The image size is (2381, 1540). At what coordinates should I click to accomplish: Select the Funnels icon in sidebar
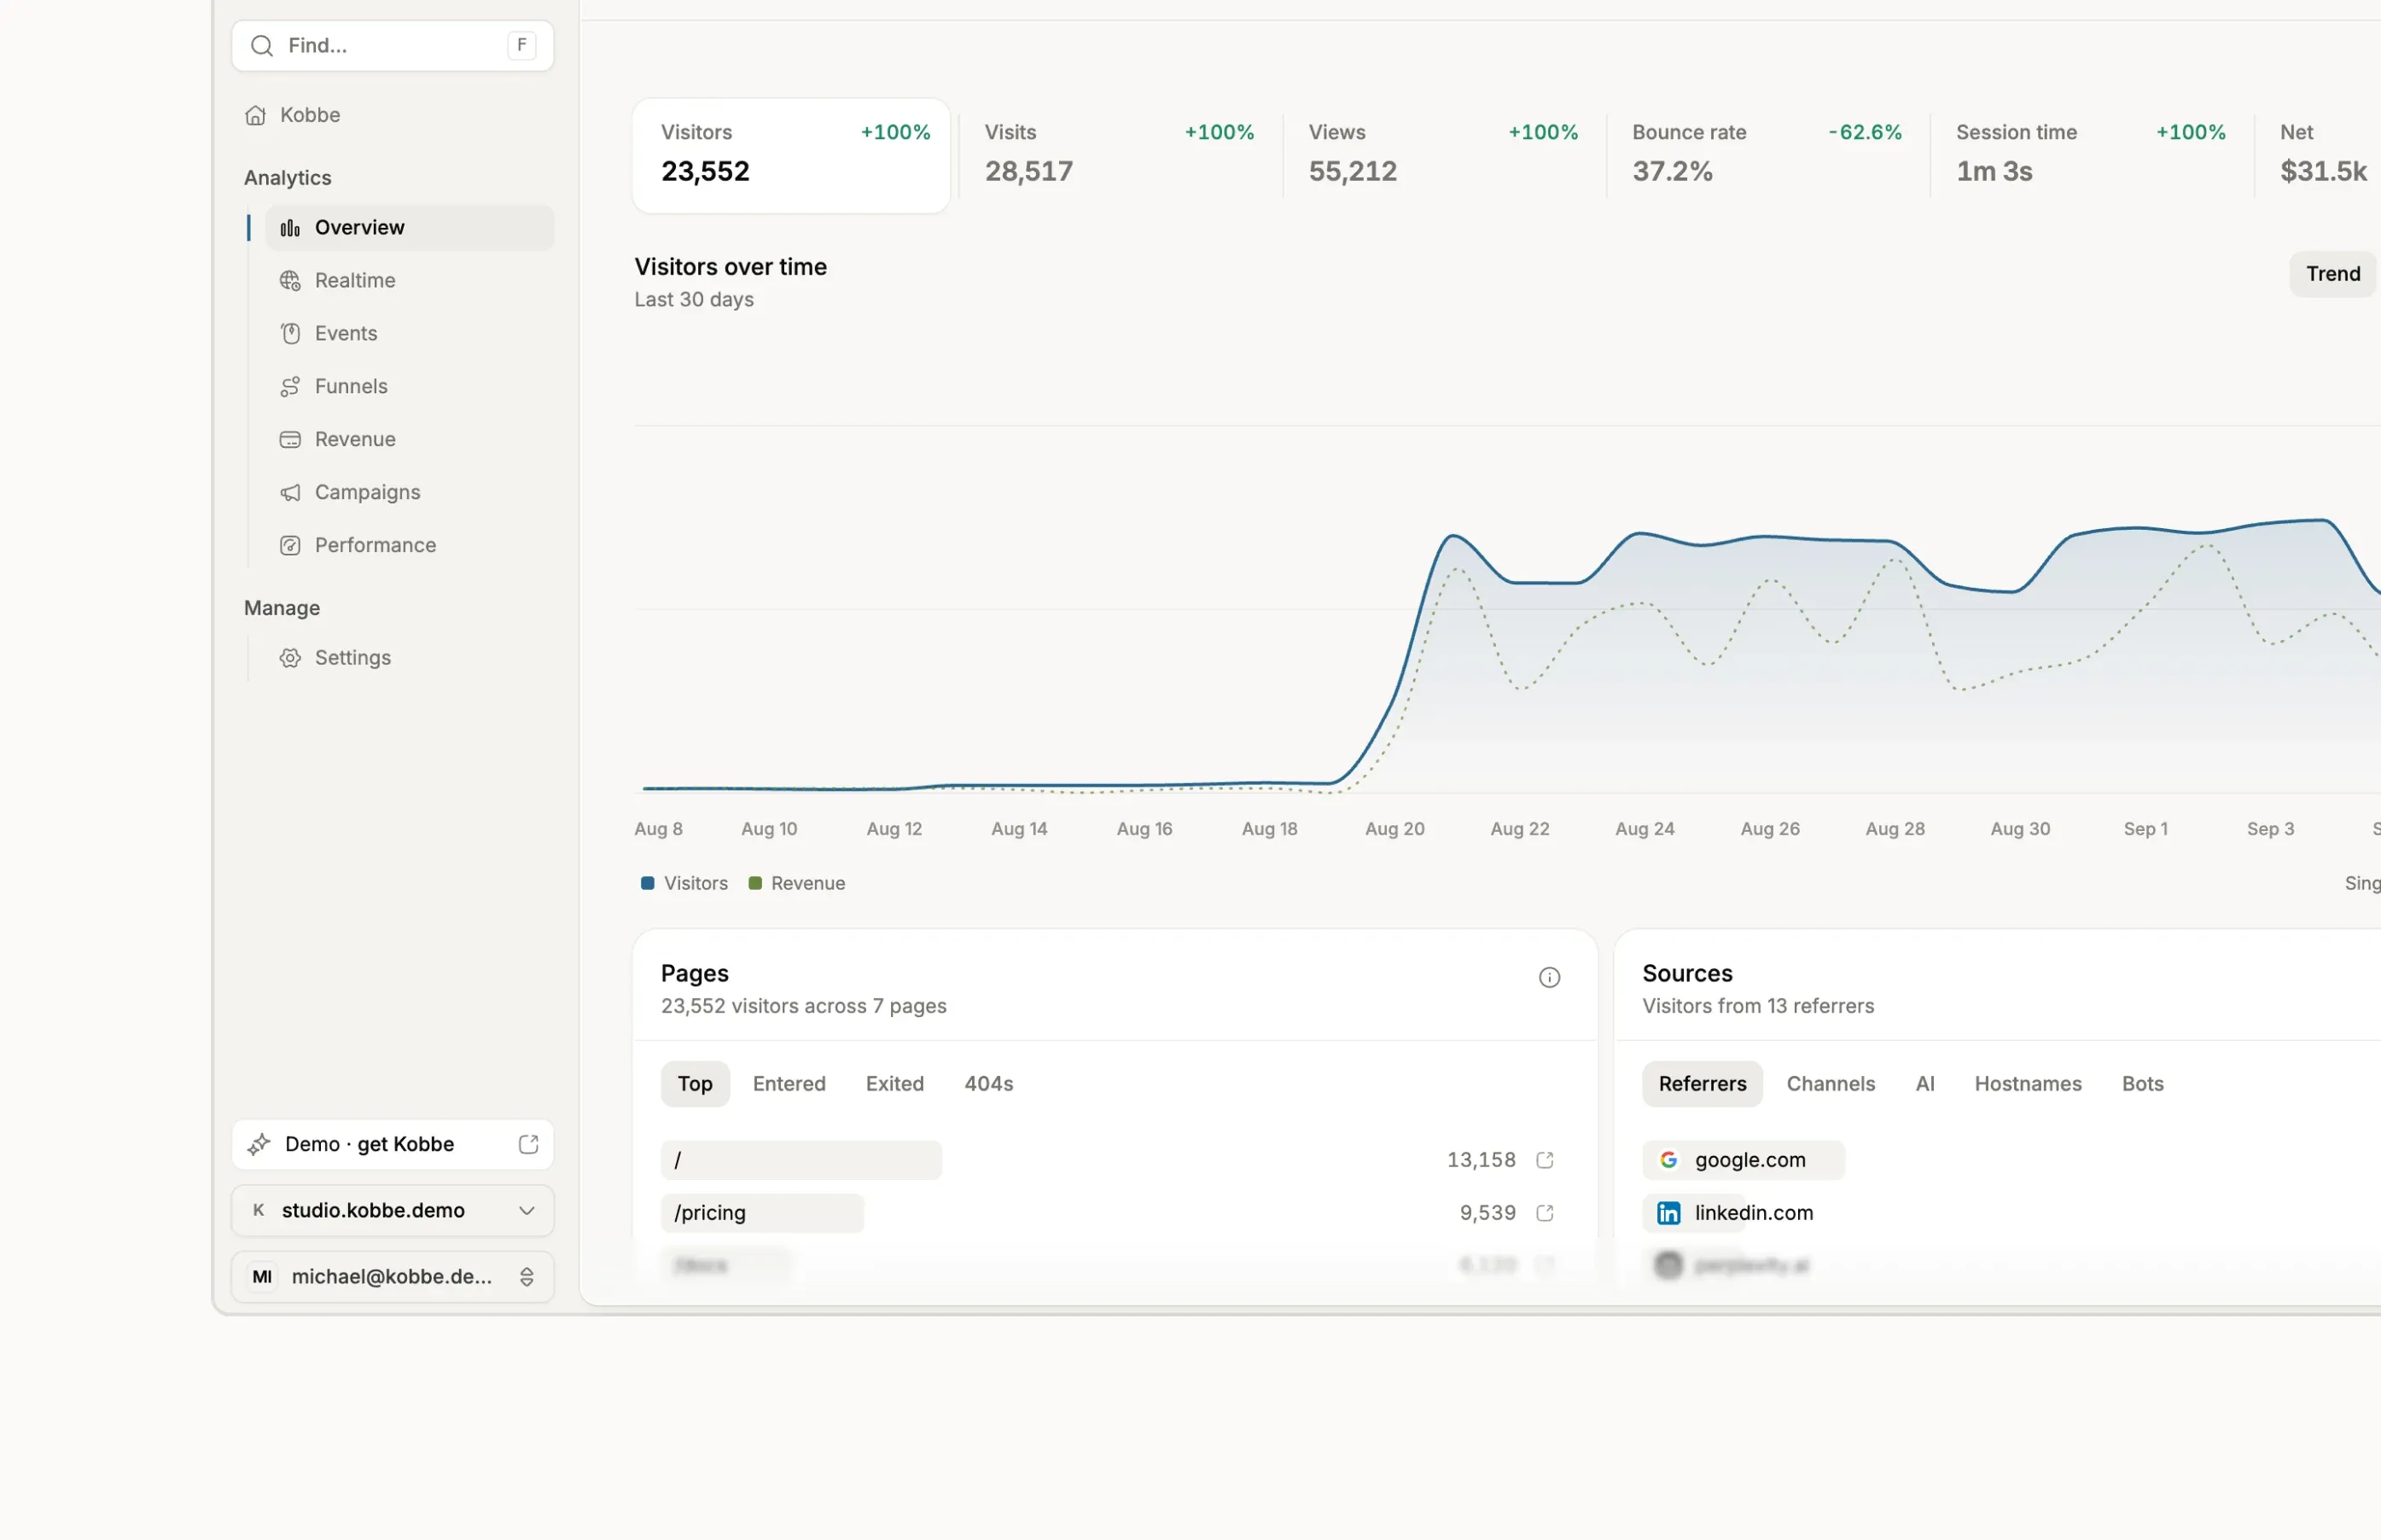(x=290, y=387)
